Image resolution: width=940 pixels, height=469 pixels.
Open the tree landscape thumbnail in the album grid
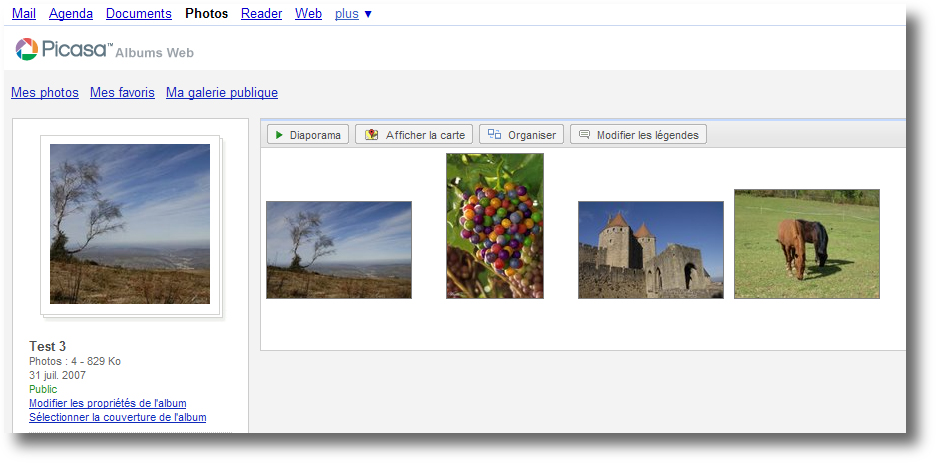pyautogui.click(x=339, y=250)
